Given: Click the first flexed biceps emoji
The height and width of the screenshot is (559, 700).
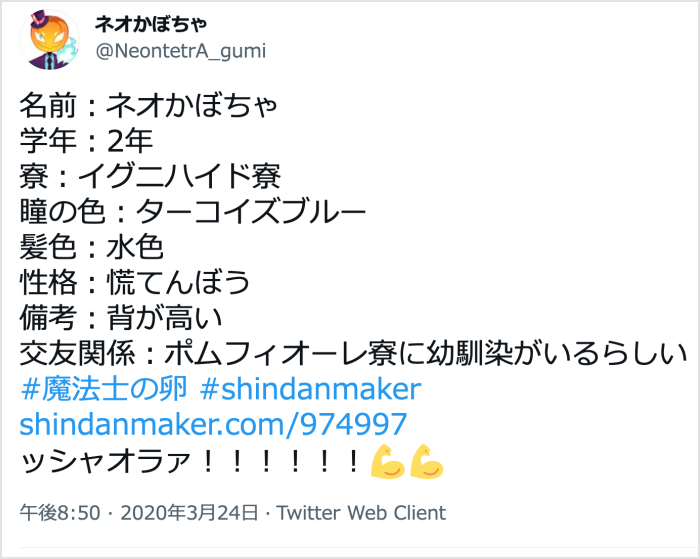Looking at the screenshot, I should pos(388,461).
